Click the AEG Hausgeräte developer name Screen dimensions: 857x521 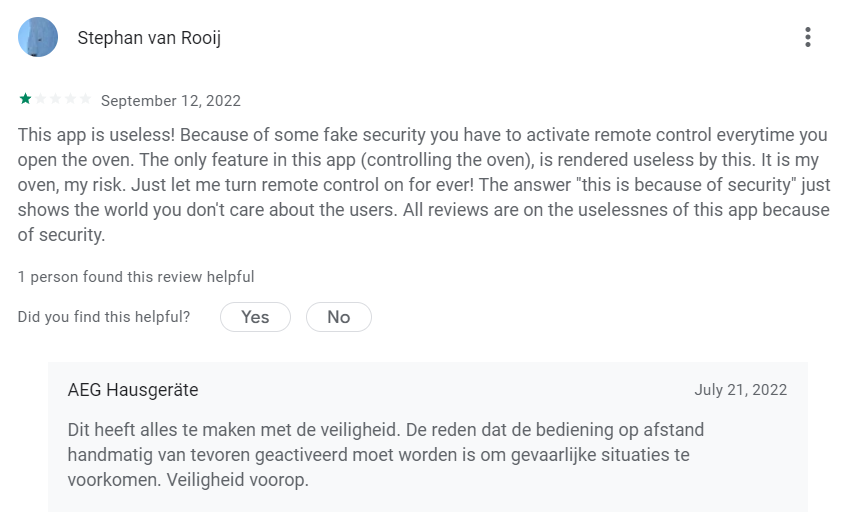pos(133,390)
